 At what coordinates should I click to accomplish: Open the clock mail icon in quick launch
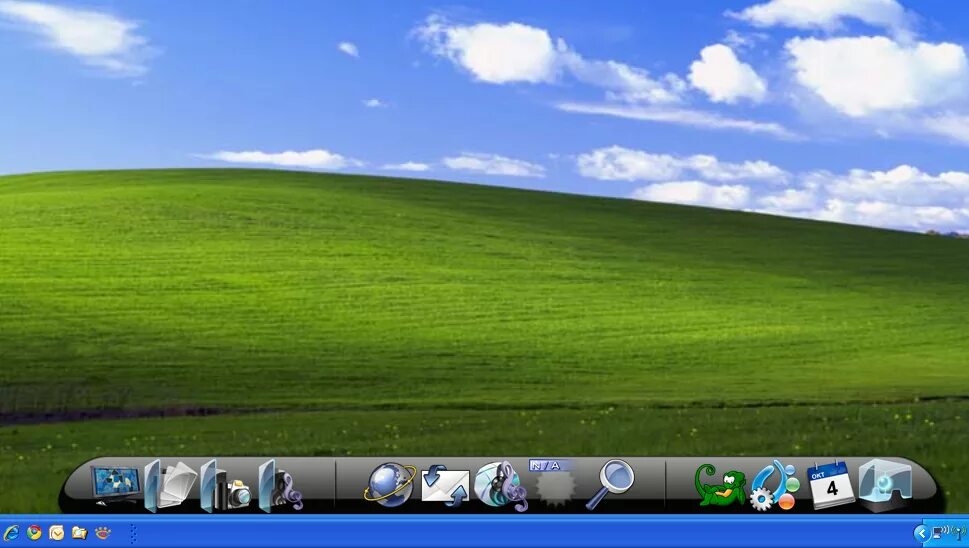pyautogui.click(x=56, y=533)
